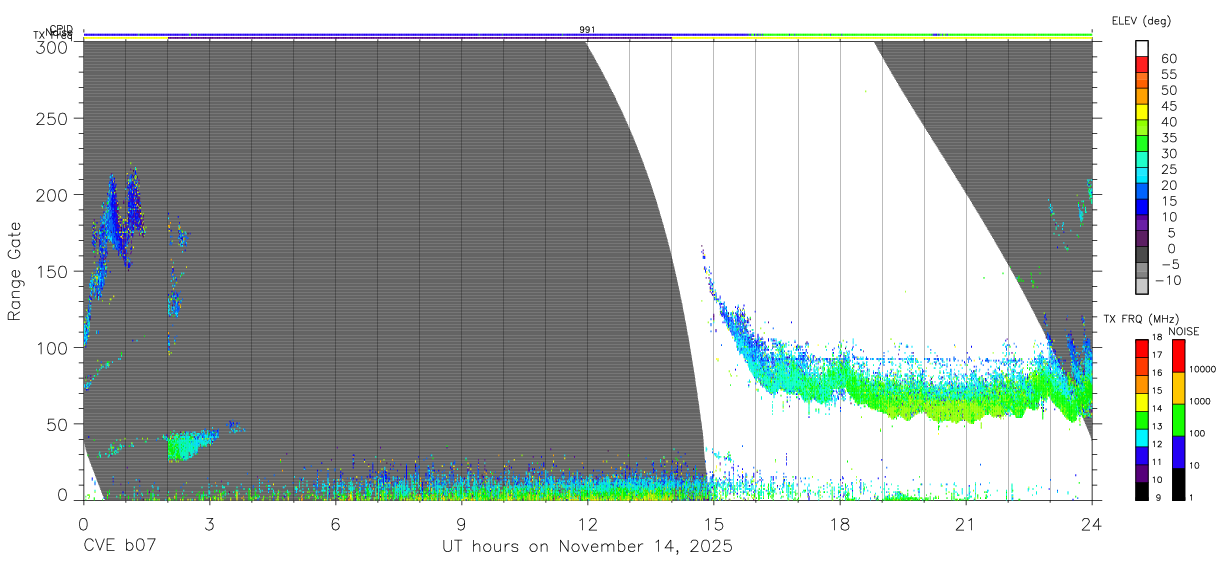Click the CVE b07 radar label
1228x567 pixels.
coord(120,546)
